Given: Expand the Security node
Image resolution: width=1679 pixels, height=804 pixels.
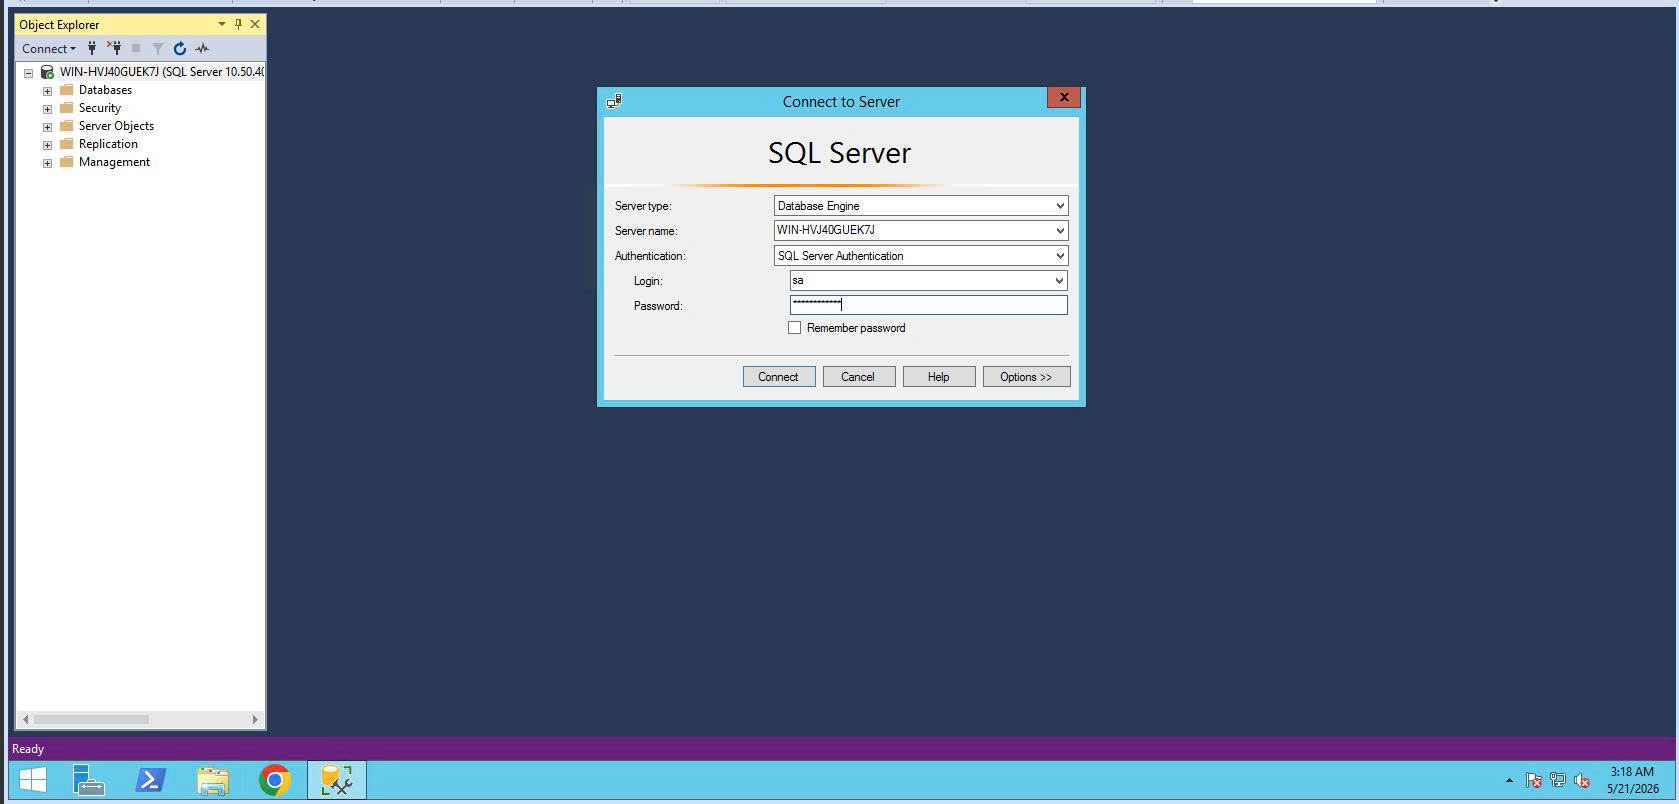Looking at the screenshot, I should [47, 109].
